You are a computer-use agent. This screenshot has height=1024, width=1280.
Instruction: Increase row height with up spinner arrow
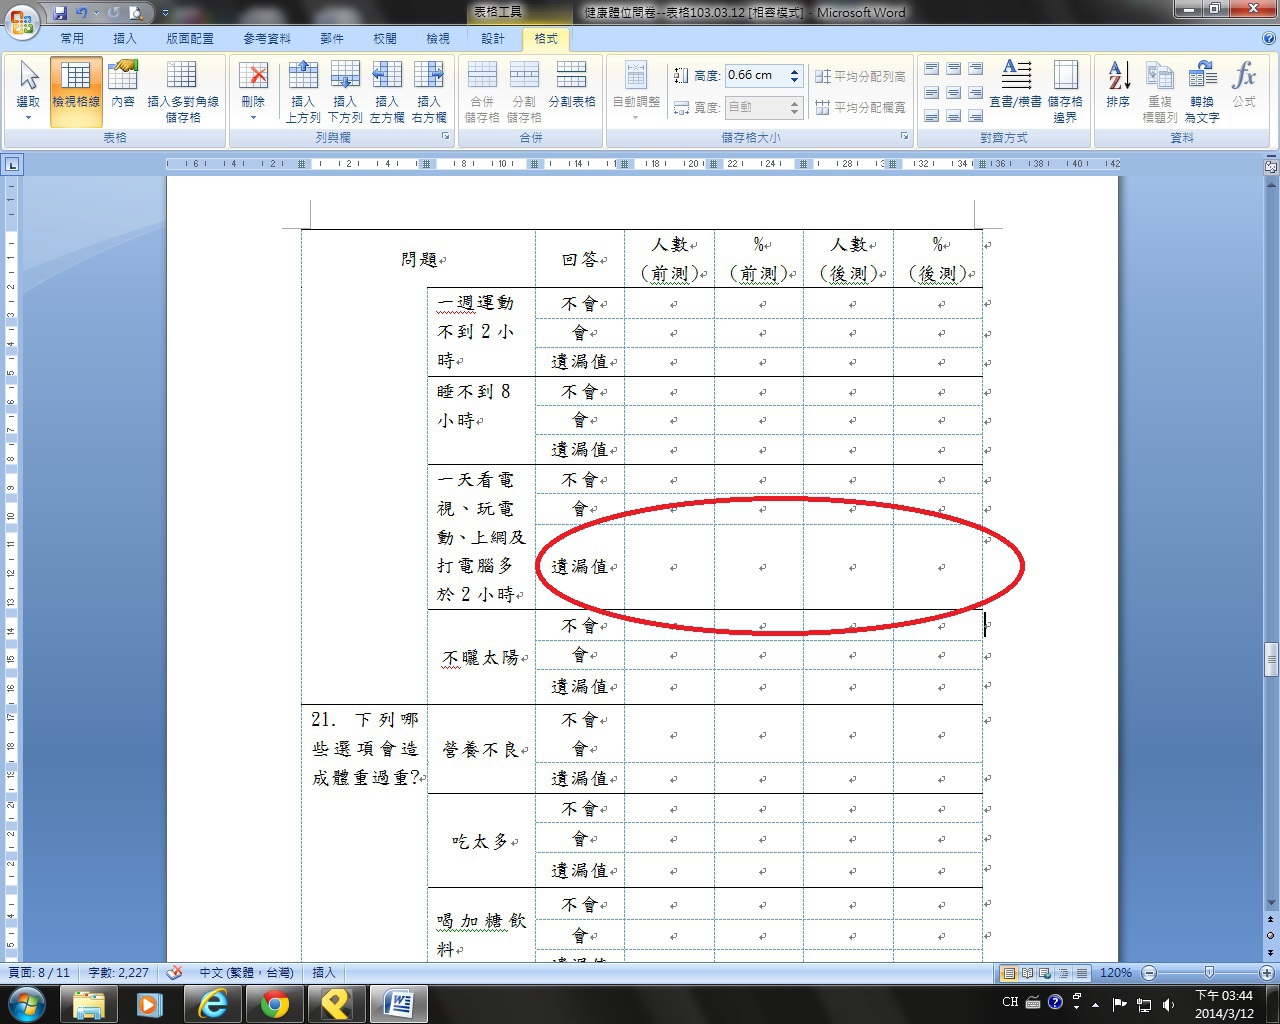click(x=795, y=71)
